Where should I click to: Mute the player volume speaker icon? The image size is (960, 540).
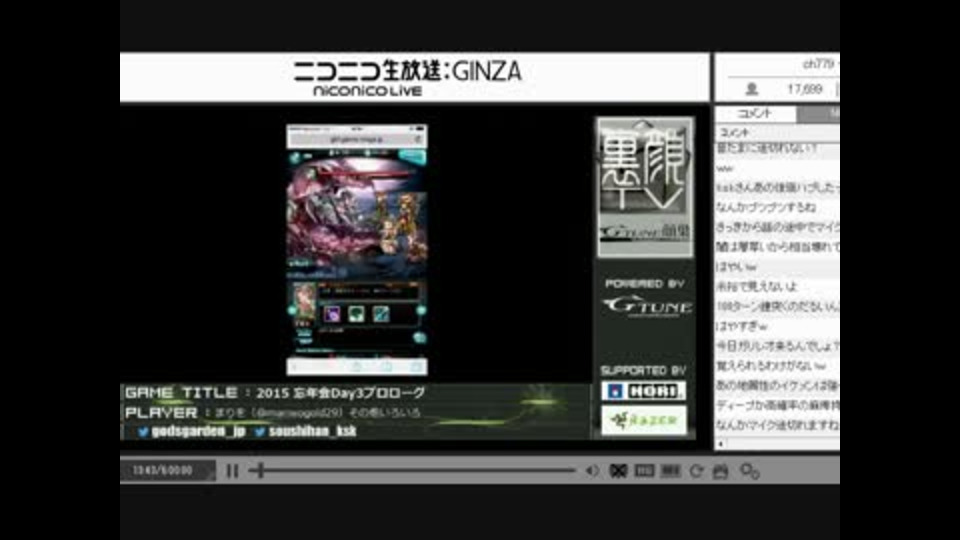pyautogui.click(x=591, y=471)
